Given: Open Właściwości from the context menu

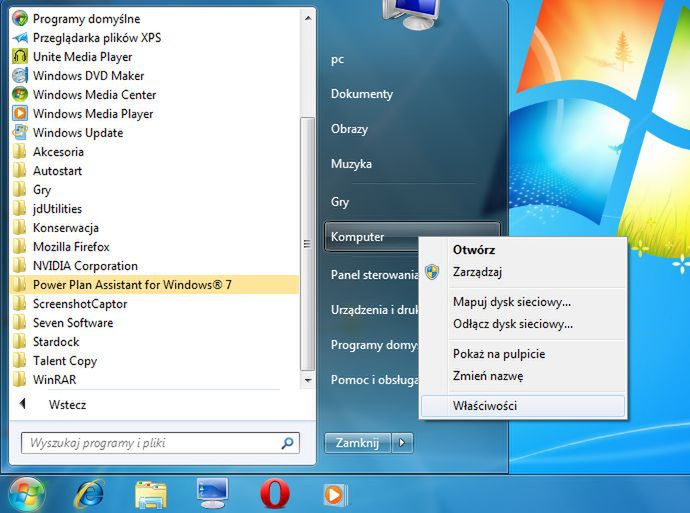Looking at the screenshot, I should (x=523, y=406).
